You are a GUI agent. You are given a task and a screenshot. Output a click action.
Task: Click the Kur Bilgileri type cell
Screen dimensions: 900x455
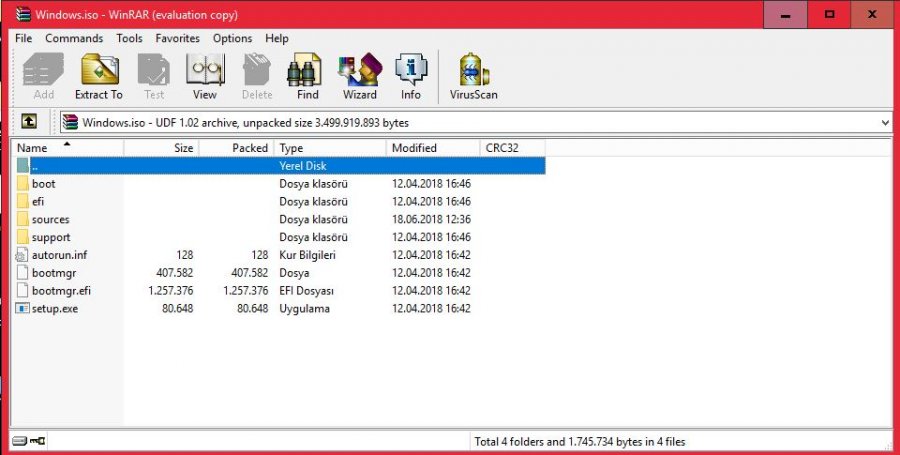[307, 255]
